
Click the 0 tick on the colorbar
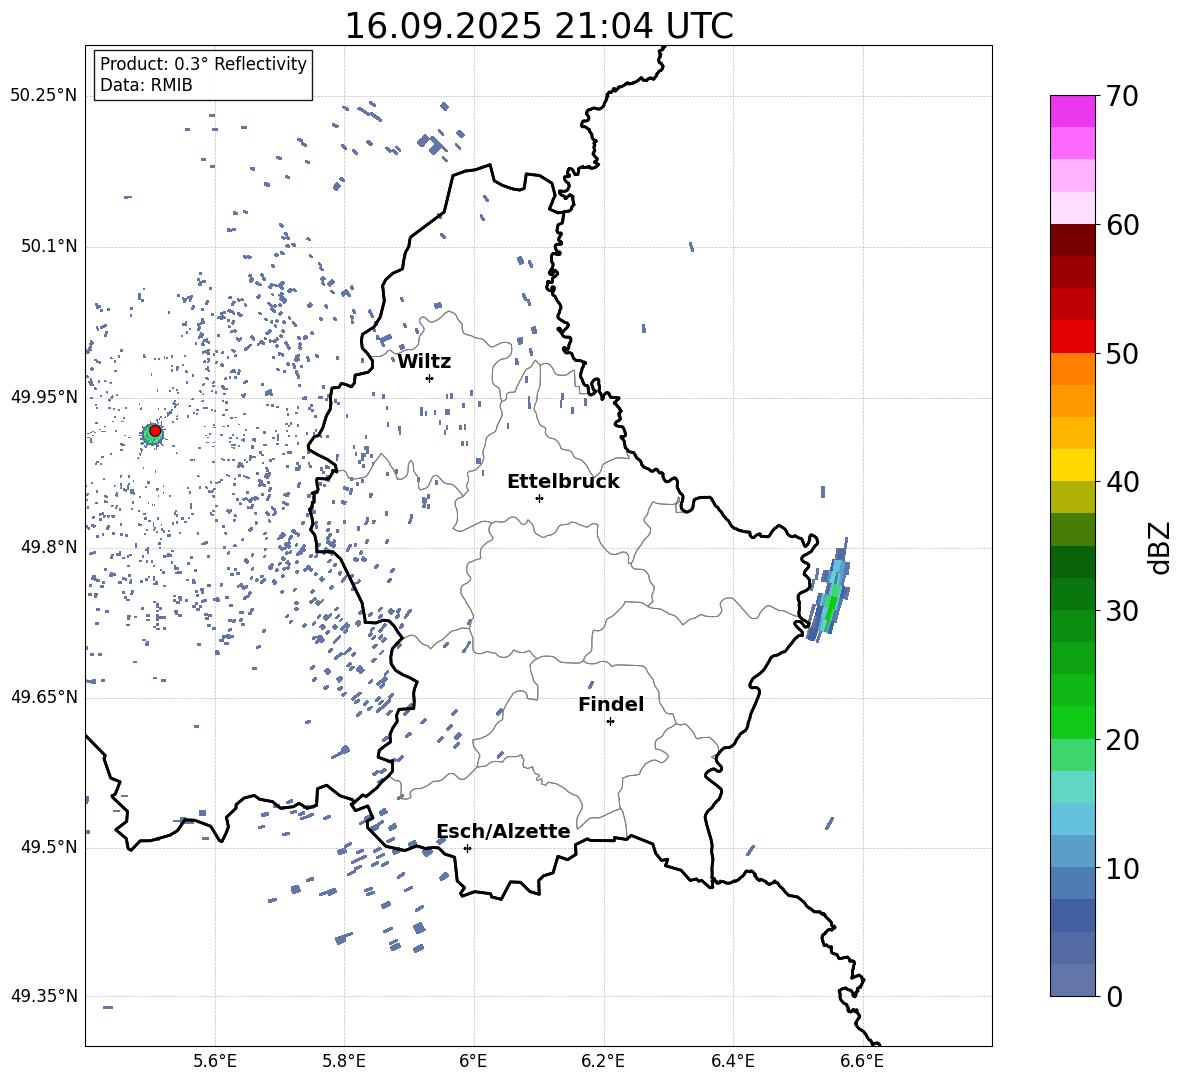(1113, 996)
